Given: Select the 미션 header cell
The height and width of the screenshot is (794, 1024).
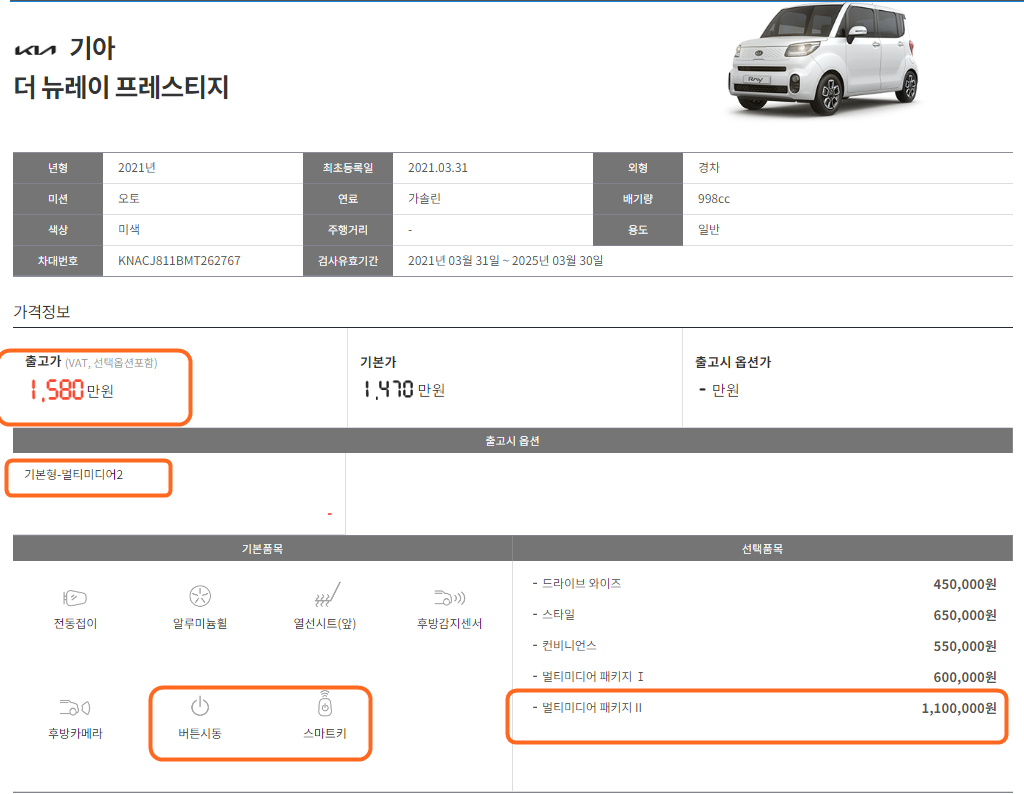Looking at the screenshot, I should 57,198.
